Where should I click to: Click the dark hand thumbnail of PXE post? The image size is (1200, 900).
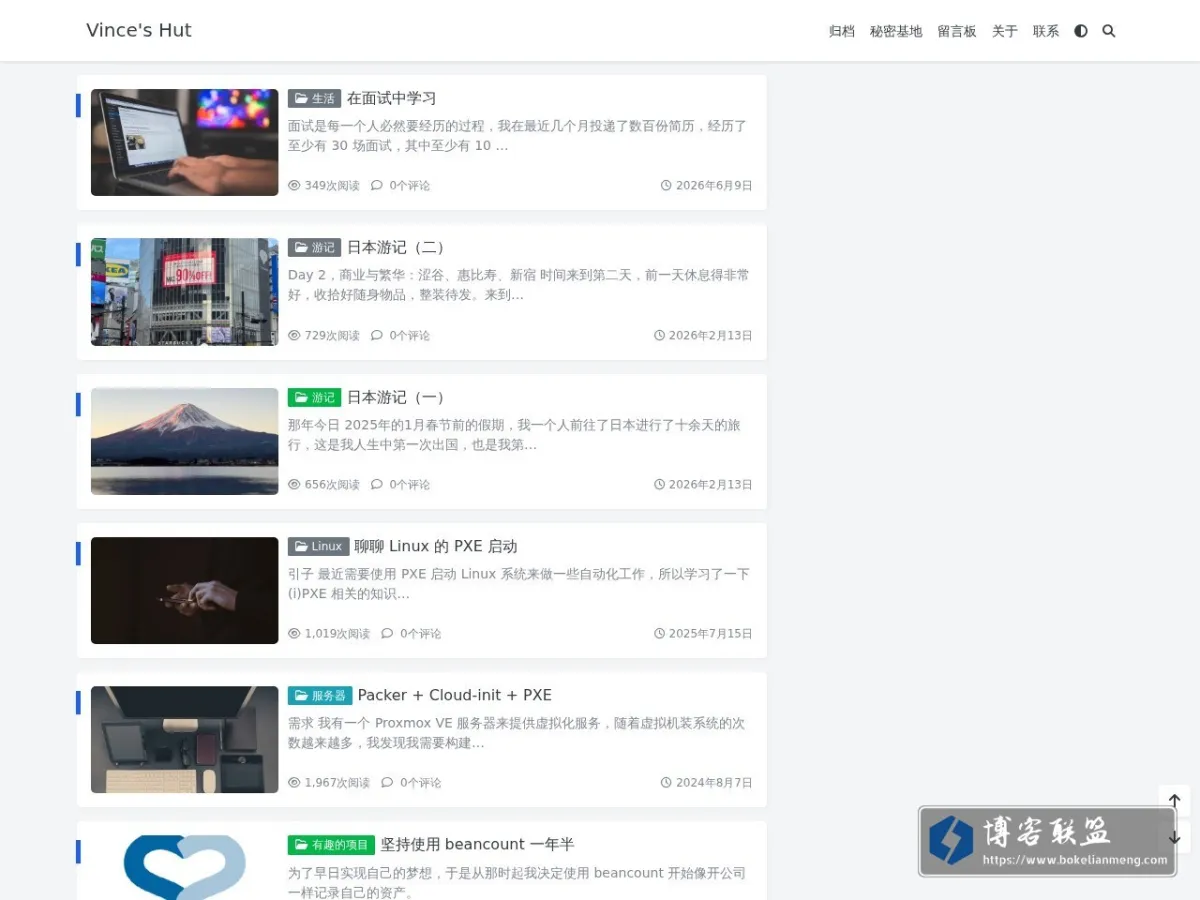[185, 590]
